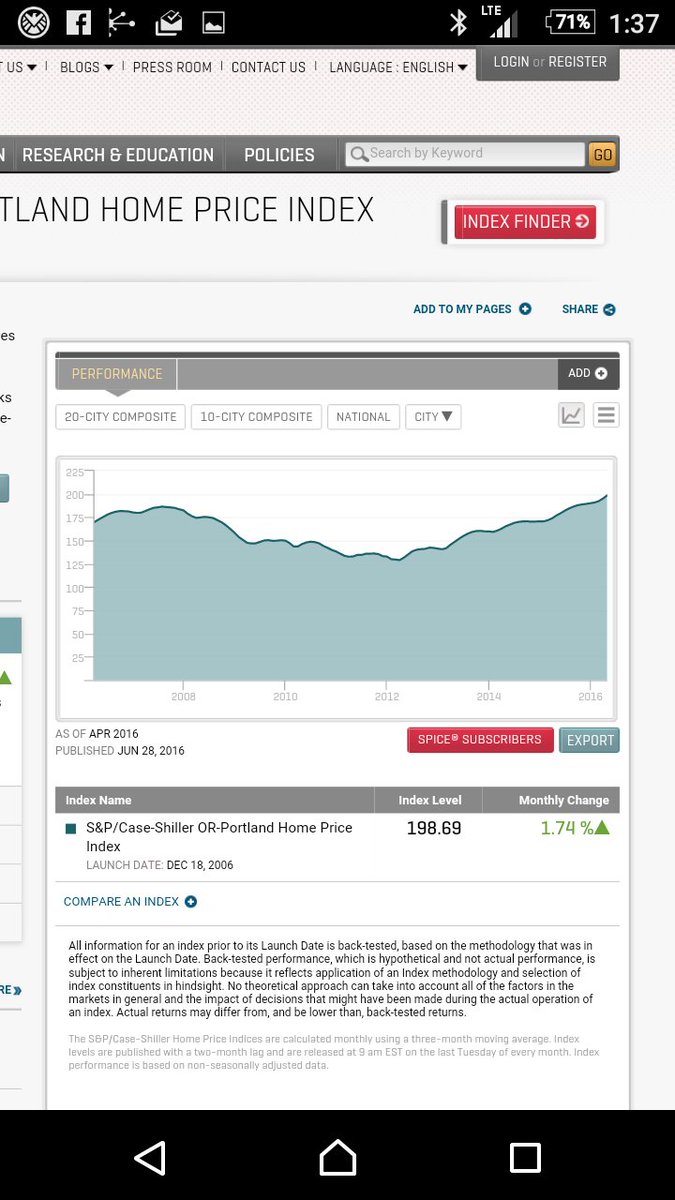Image resolution: width=675 pixels, height=1200 pixels.
Task: Click the green monthly change up arrow
Action: coord(602,828)
